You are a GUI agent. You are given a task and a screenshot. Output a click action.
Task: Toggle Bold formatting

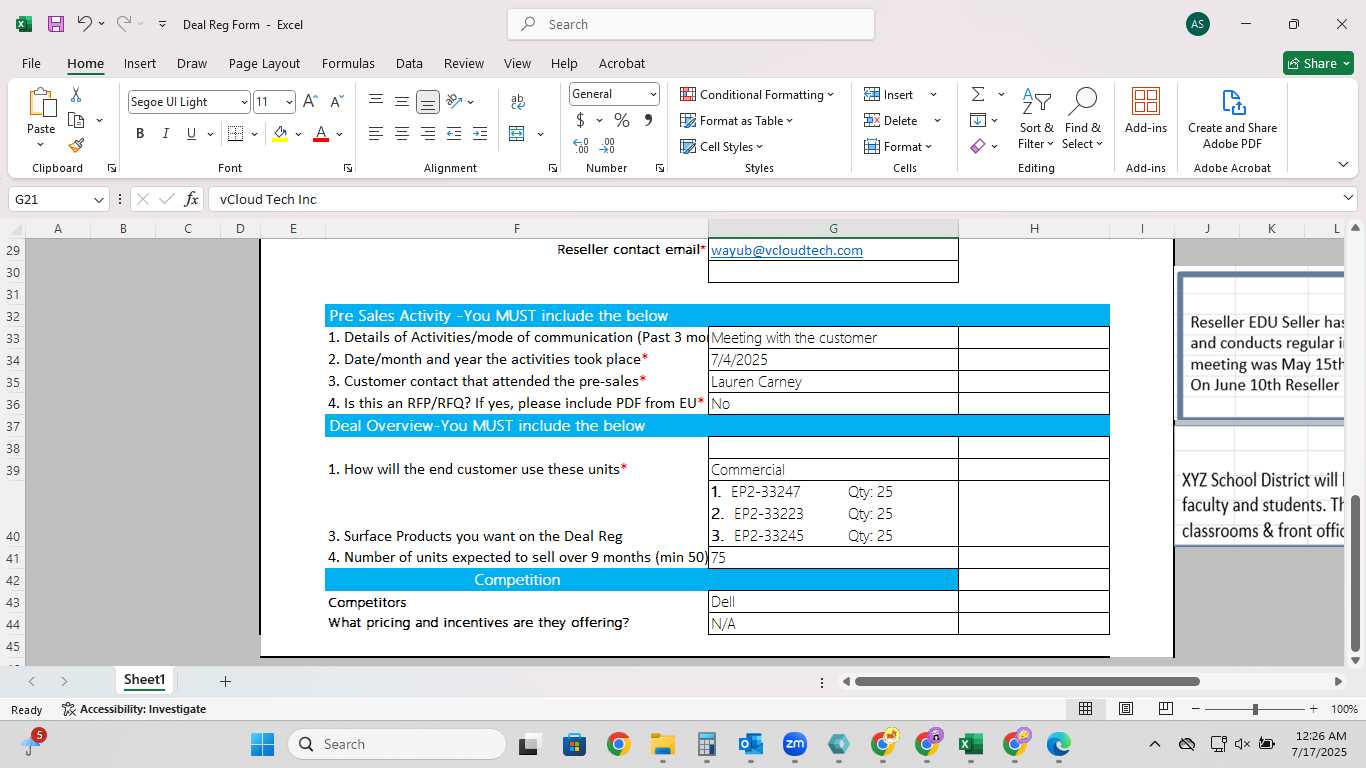click(140, 133)
